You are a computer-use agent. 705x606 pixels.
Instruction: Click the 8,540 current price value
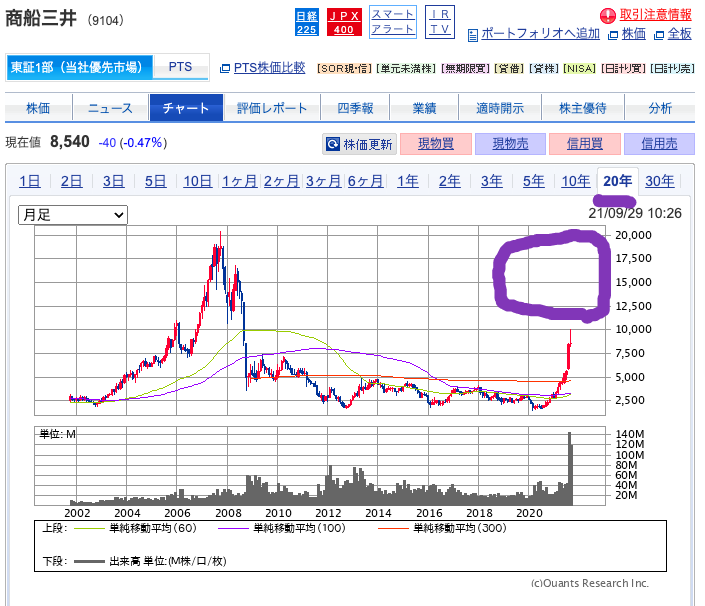point(70,142)
